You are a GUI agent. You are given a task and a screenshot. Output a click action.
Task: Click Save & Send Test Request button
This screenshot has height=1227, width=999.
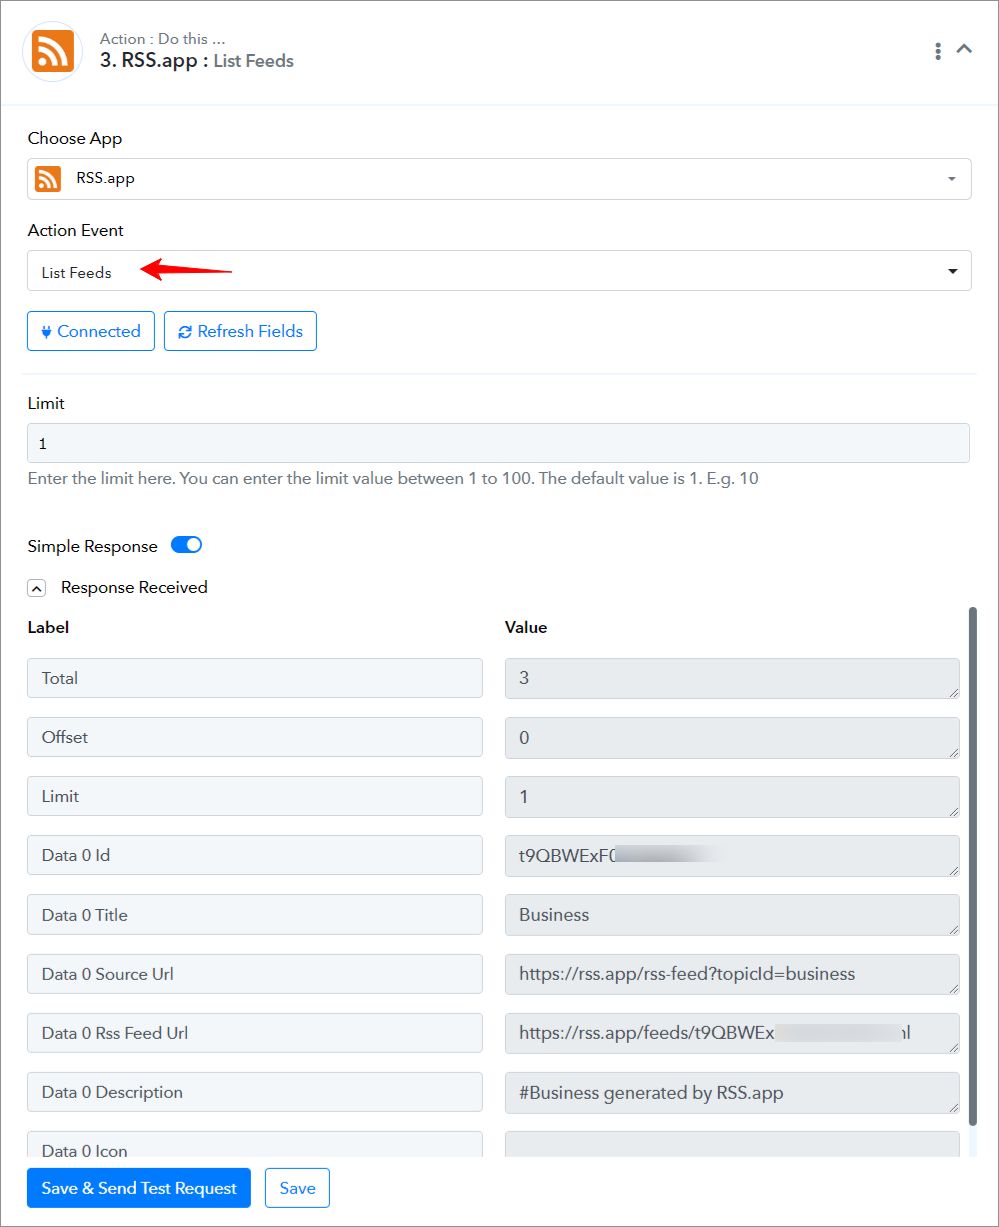(x=139, y=1188)
